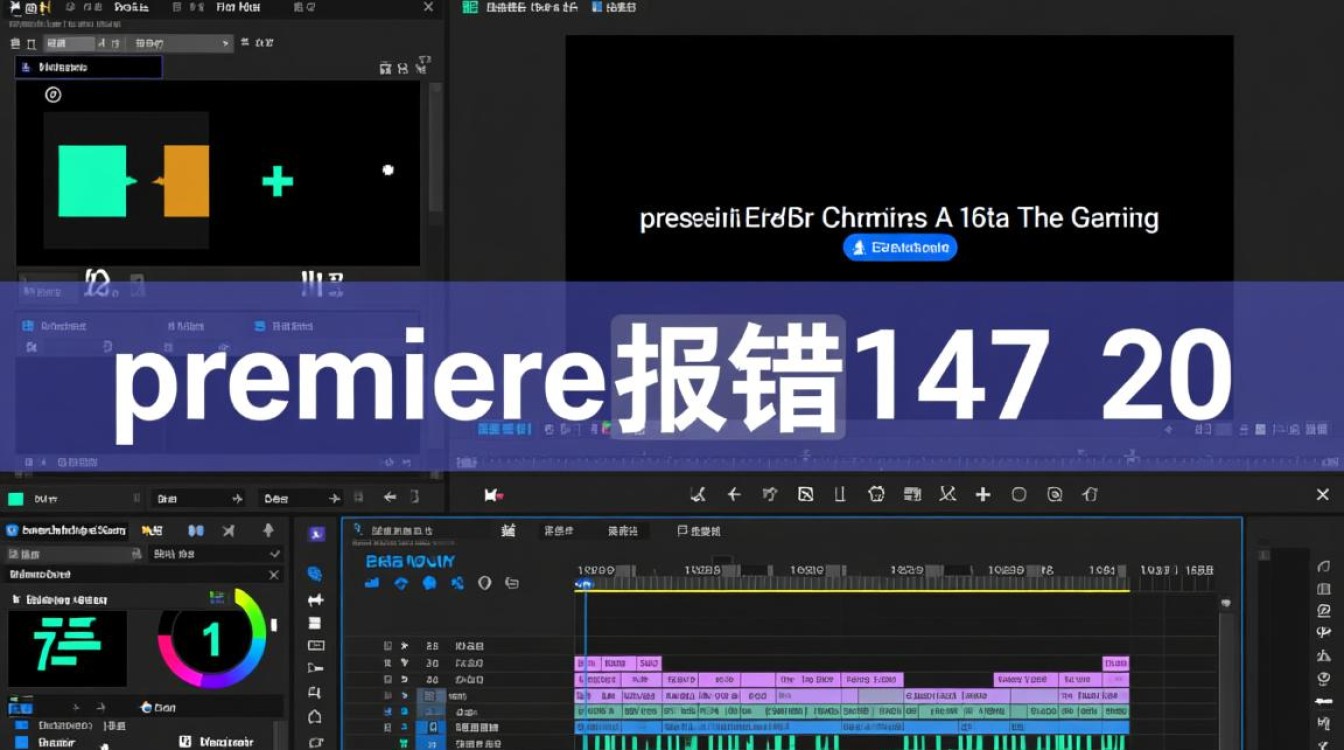
Task: Click the small histogram icon above the color wheel
Action: click(x=217, y=597)
